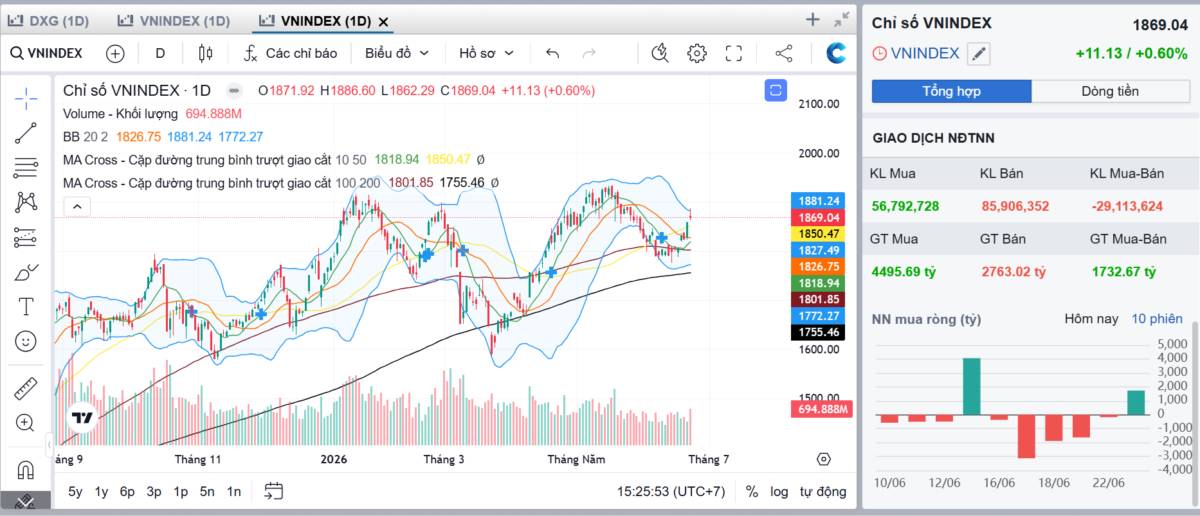Undo the last chart action

pos(553,53)
